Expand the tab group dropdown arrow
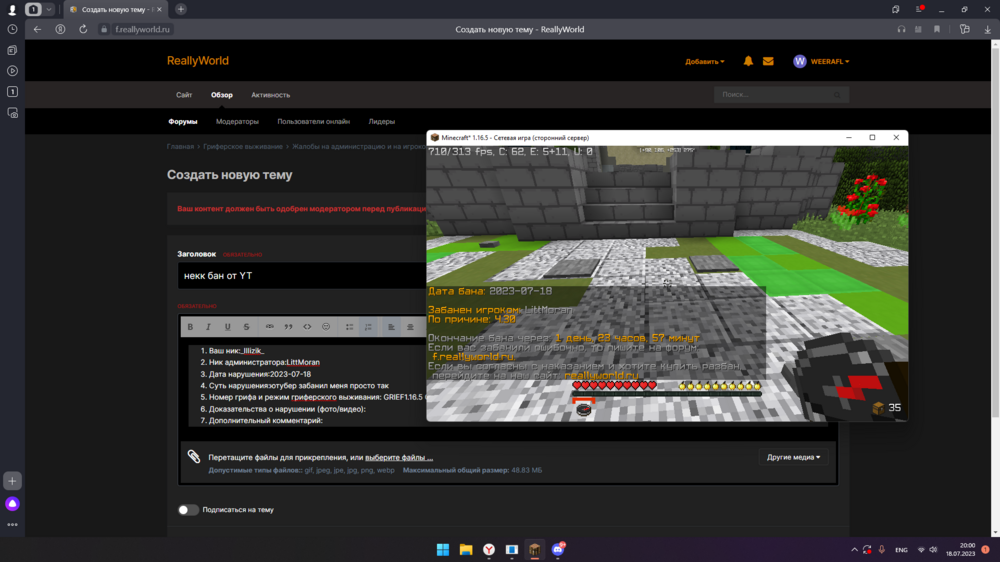Image resolution: width=1000 pixels, height=562 pixels. 48,10
